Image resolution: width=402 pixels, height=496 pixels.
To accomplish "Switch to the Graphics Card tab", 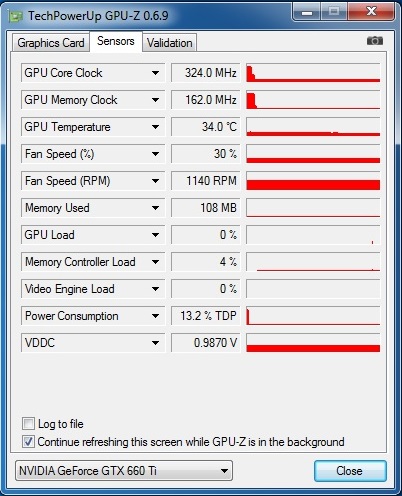I will pyautogui.click(x=51, y=43).
